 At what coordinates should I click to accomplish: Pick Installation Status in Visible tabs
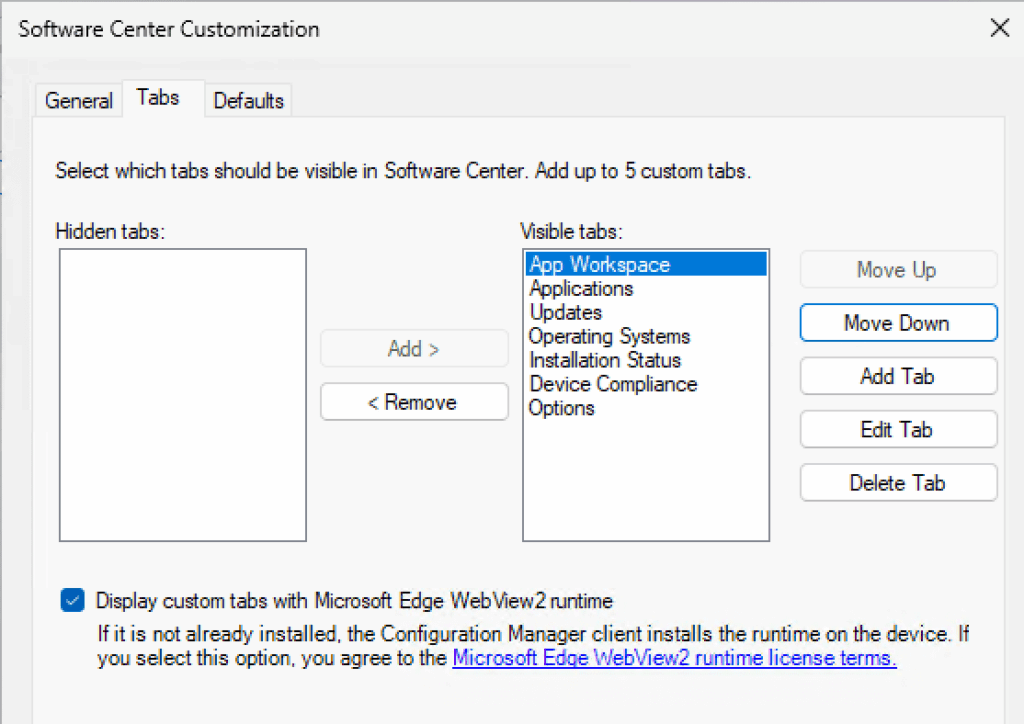click(x=605, y=361)
